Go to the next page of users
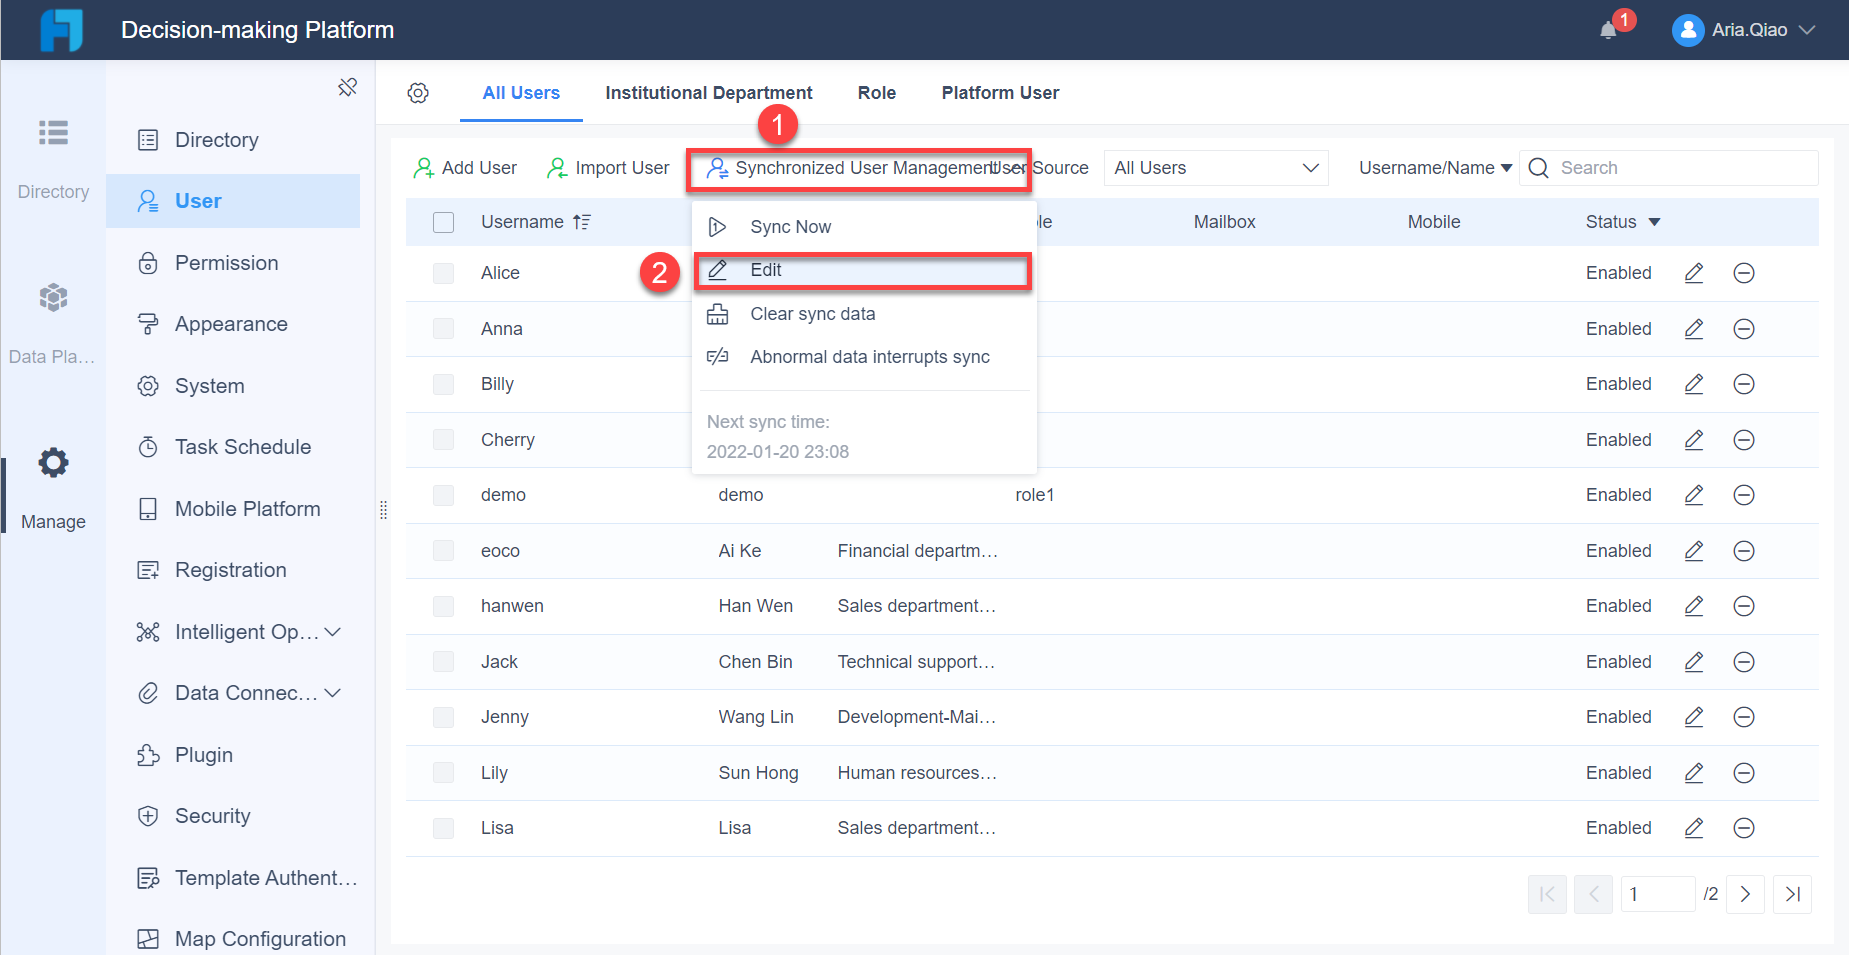 click(1746, 894)
